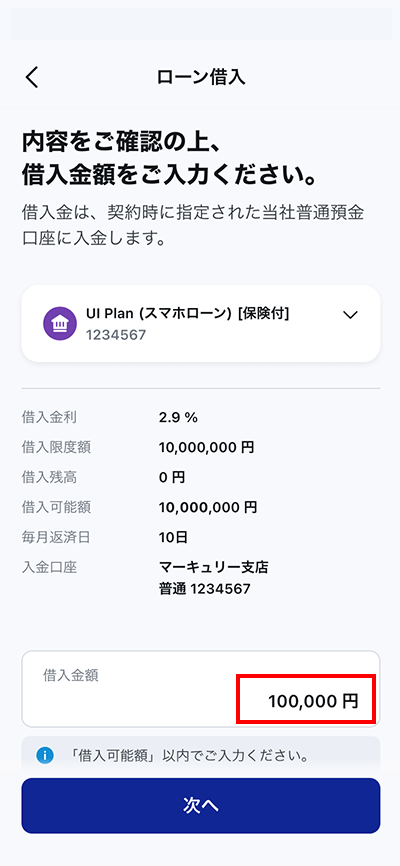Focus the 借入金額 input field
Viewport: 400px width, 866px height.
tap(201, 689)
